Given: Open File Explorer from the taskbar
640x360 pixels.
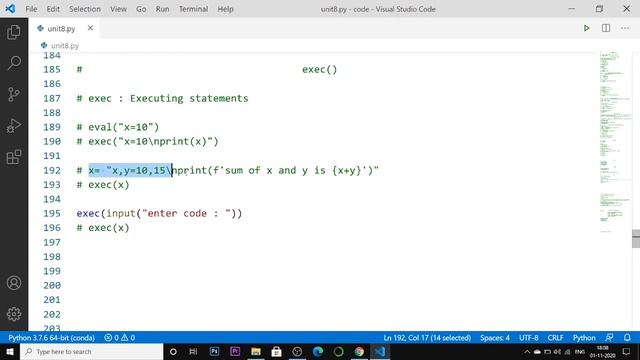Looking at the screenshot, I should 256,351.
